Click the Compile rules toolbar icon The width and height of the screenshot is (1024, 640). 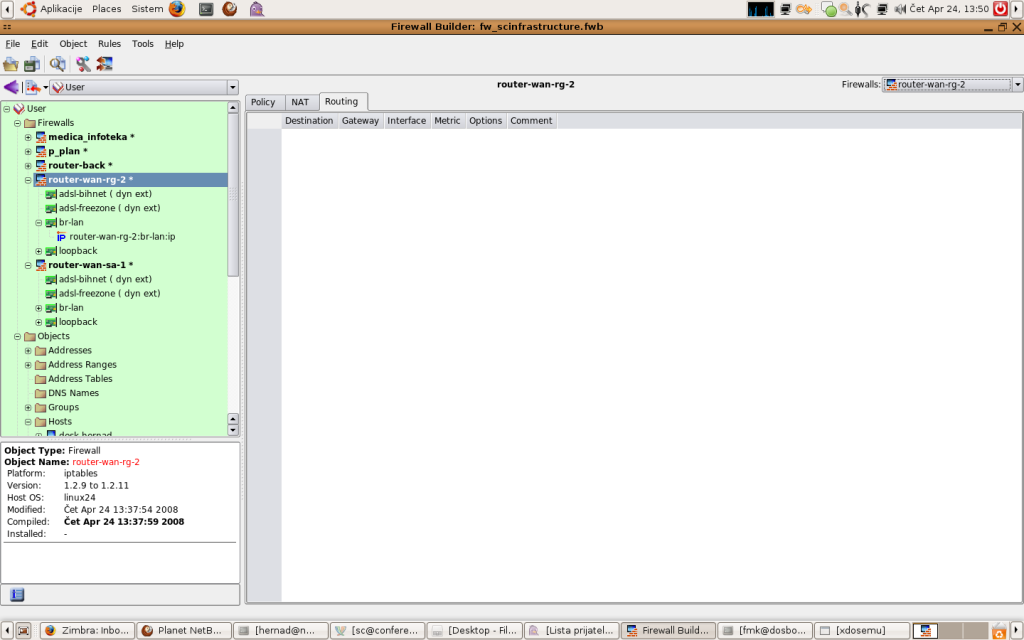(83, 64)
